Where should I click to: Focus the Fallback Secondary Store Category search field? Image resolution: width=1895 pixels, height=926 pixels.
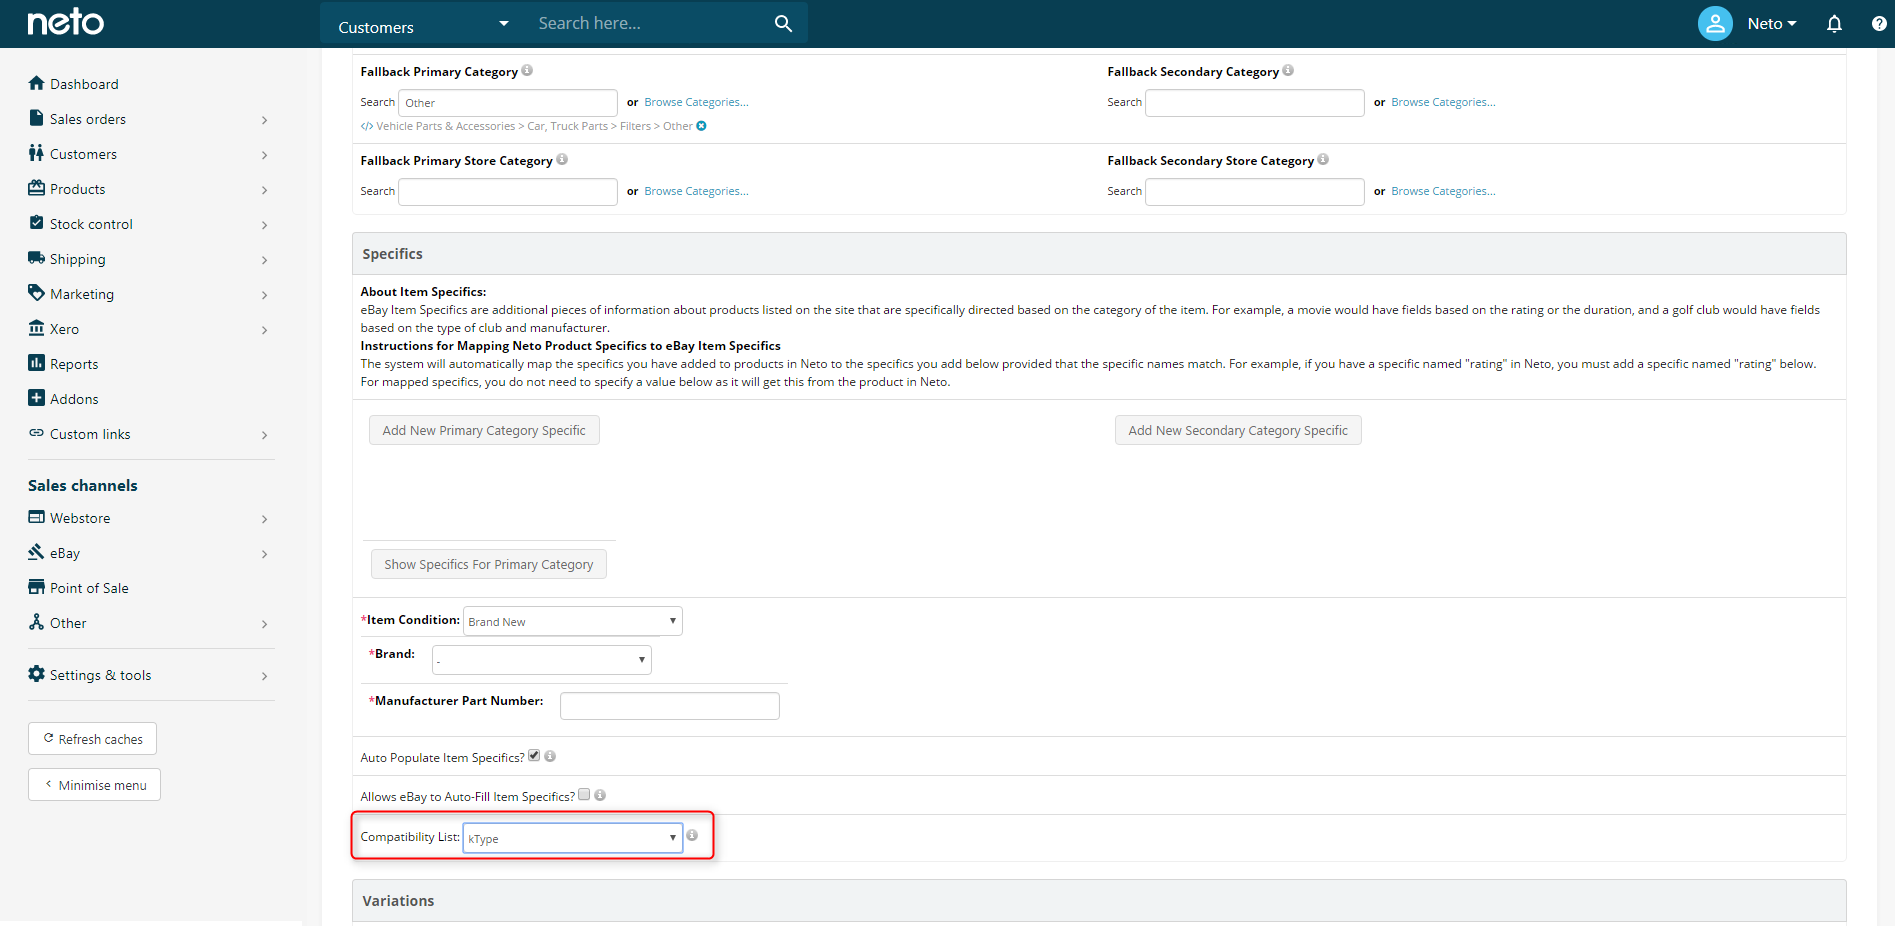[x=1255, y=192]
